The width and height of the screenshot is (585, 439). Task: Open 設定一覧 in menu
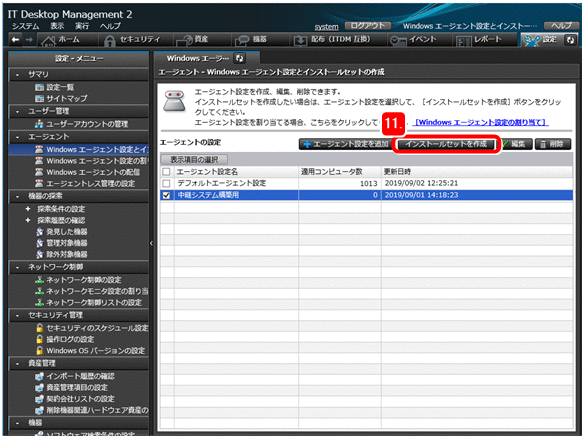tap(54, 87)
